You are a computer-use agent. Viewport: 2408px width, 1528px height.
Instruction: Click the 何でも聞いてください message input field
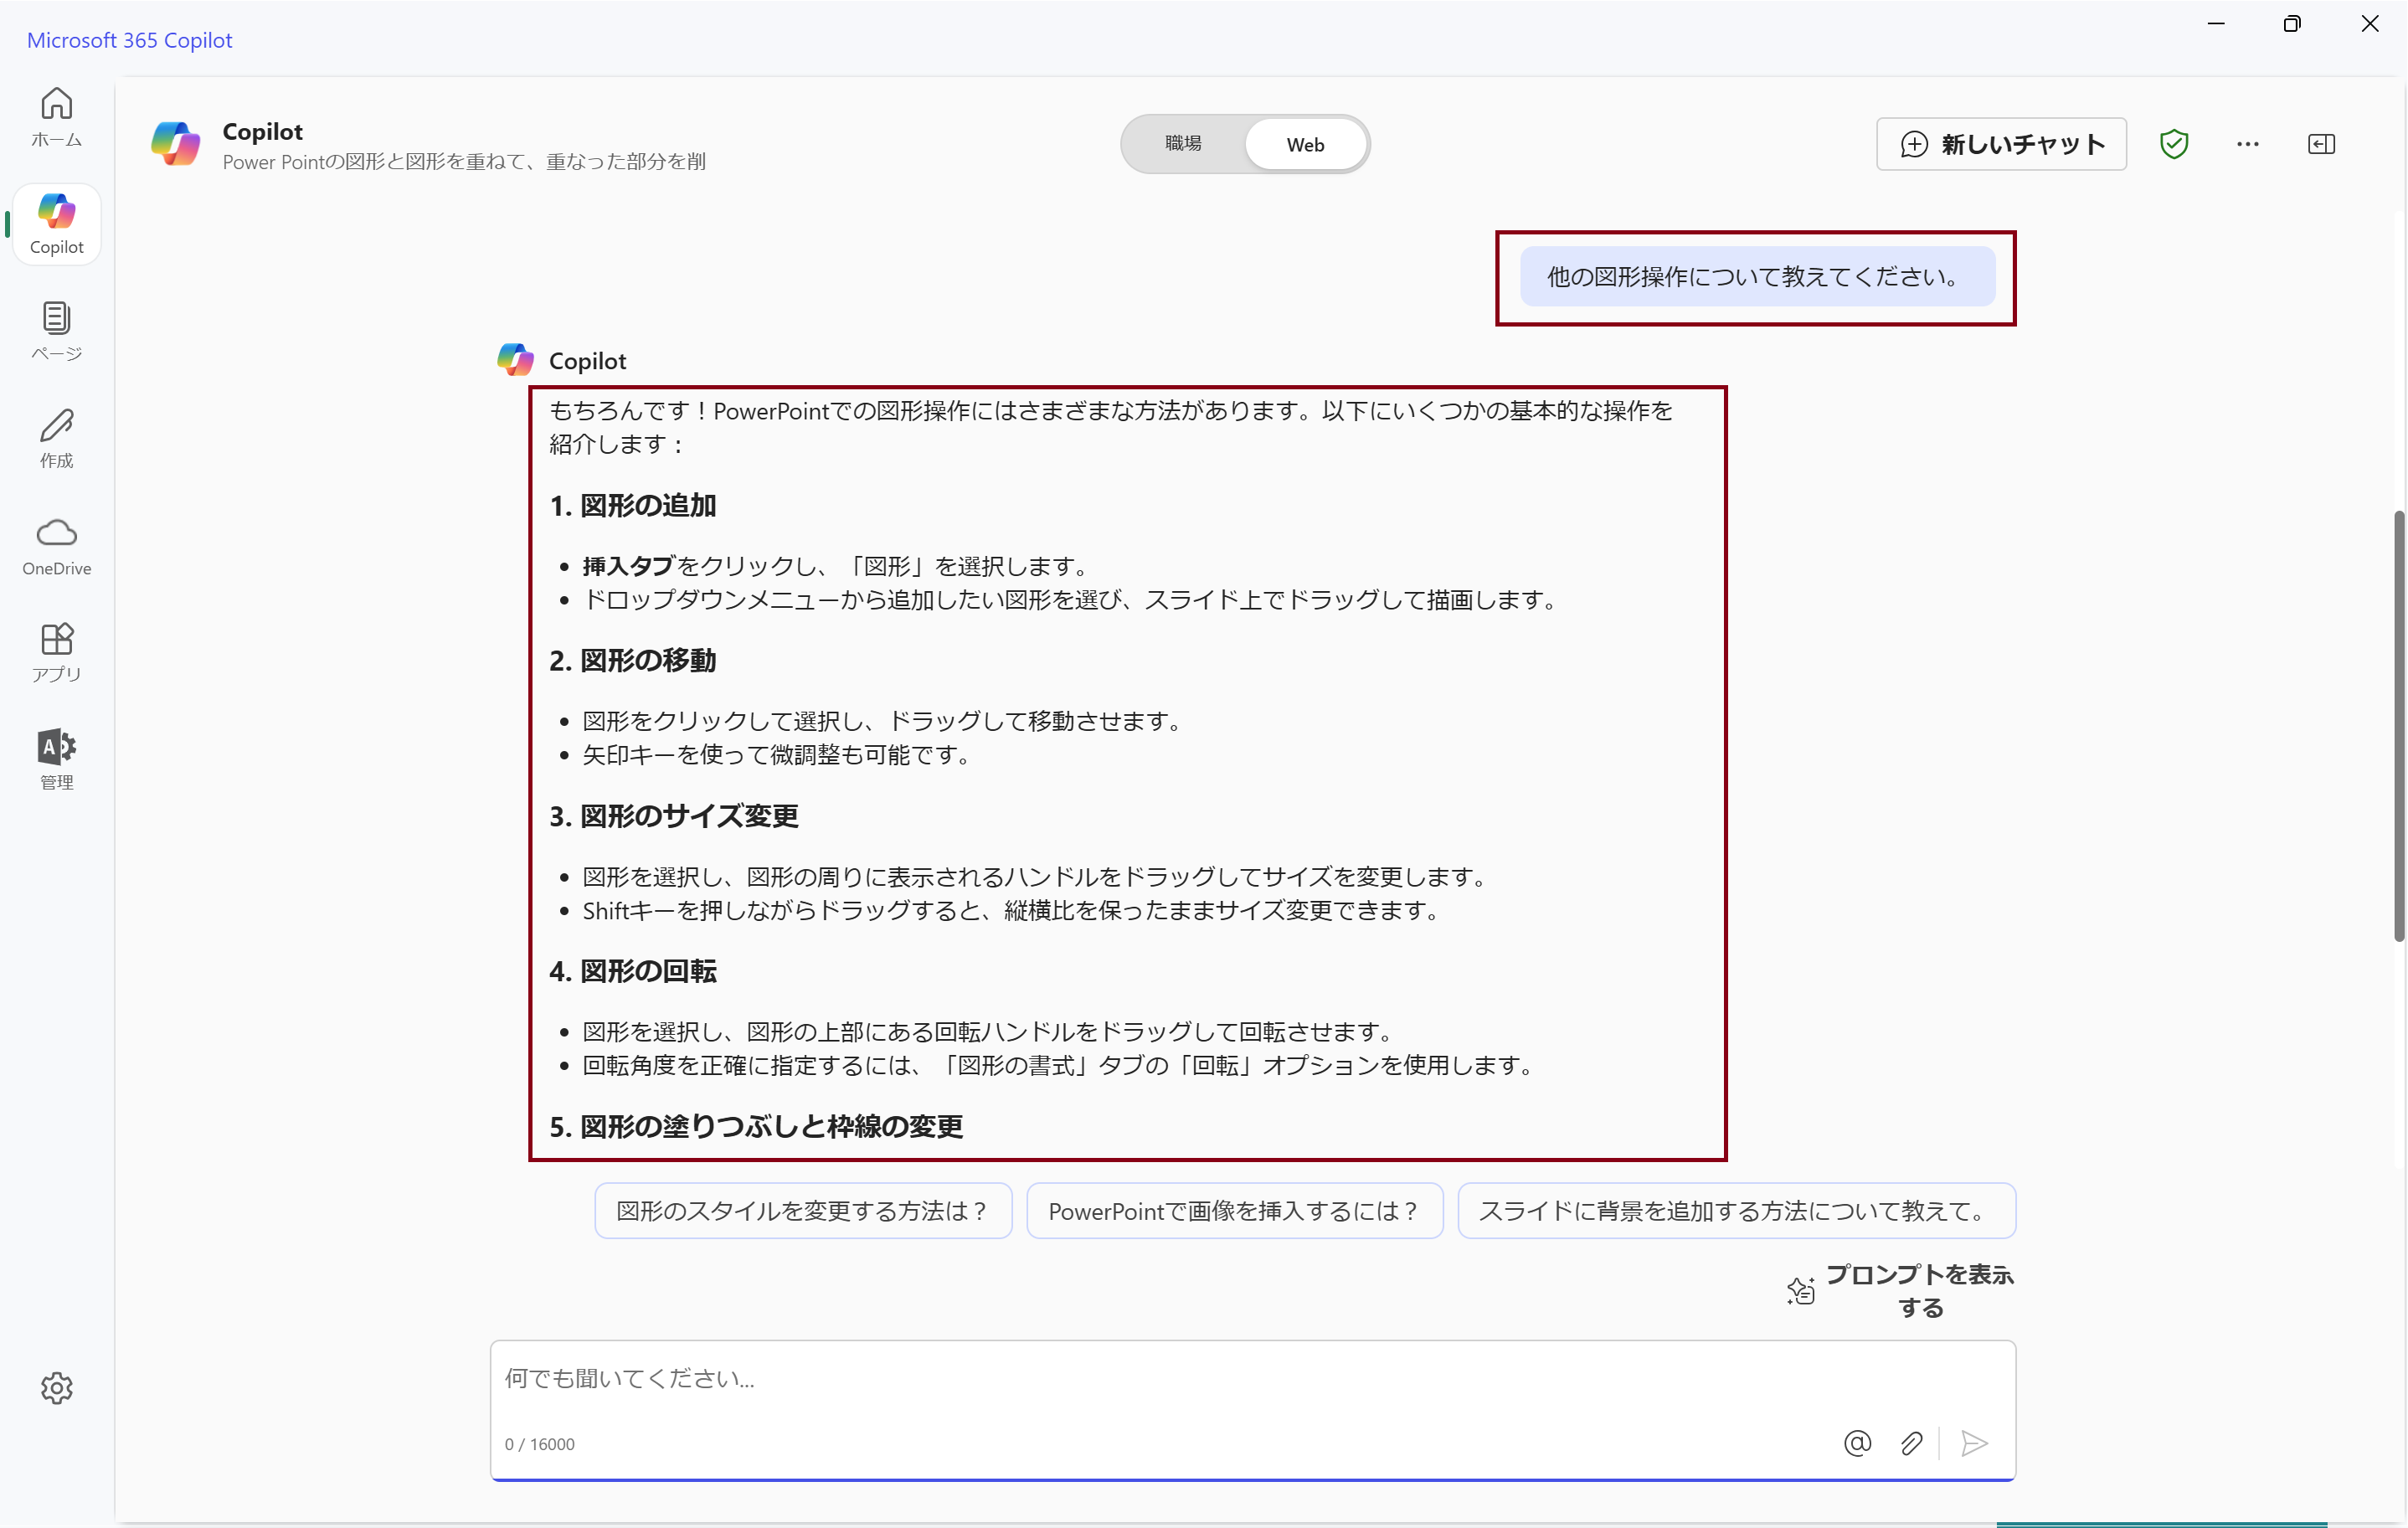[x=1252, y=1379]
